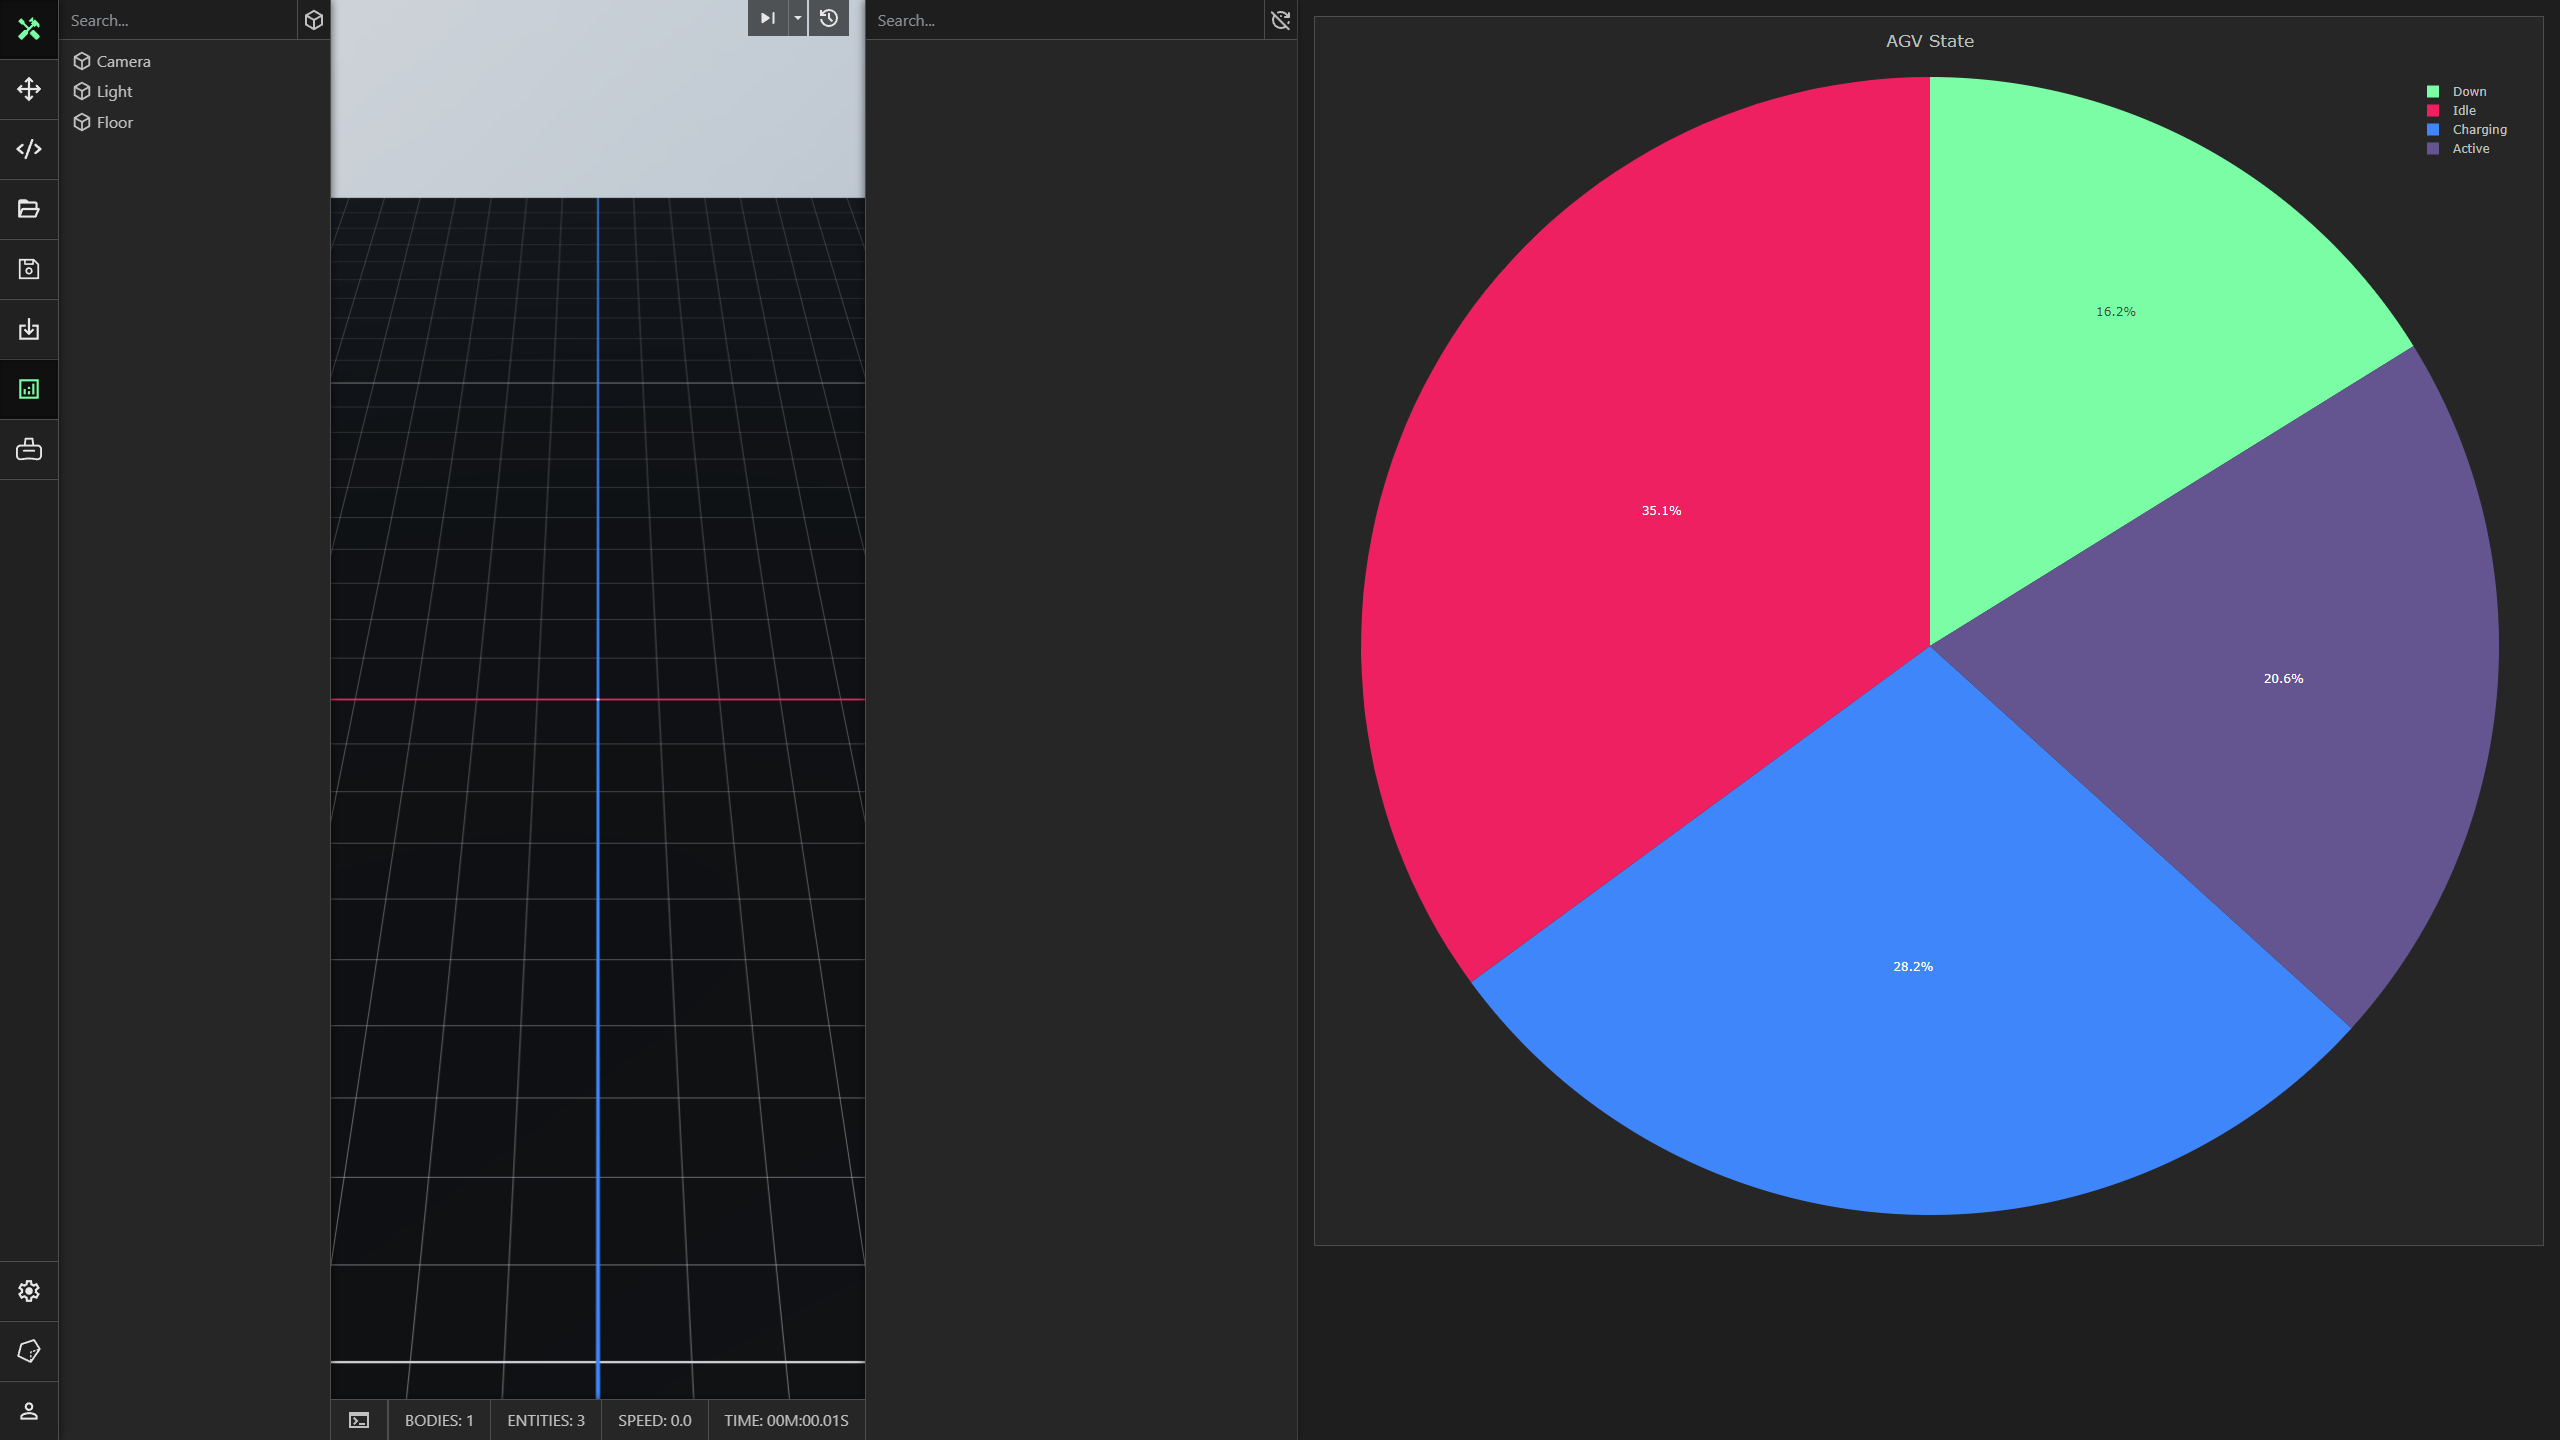Open the user account icon
The height and width of the screenshot is (1440, 2560).
coord(29,1411)
